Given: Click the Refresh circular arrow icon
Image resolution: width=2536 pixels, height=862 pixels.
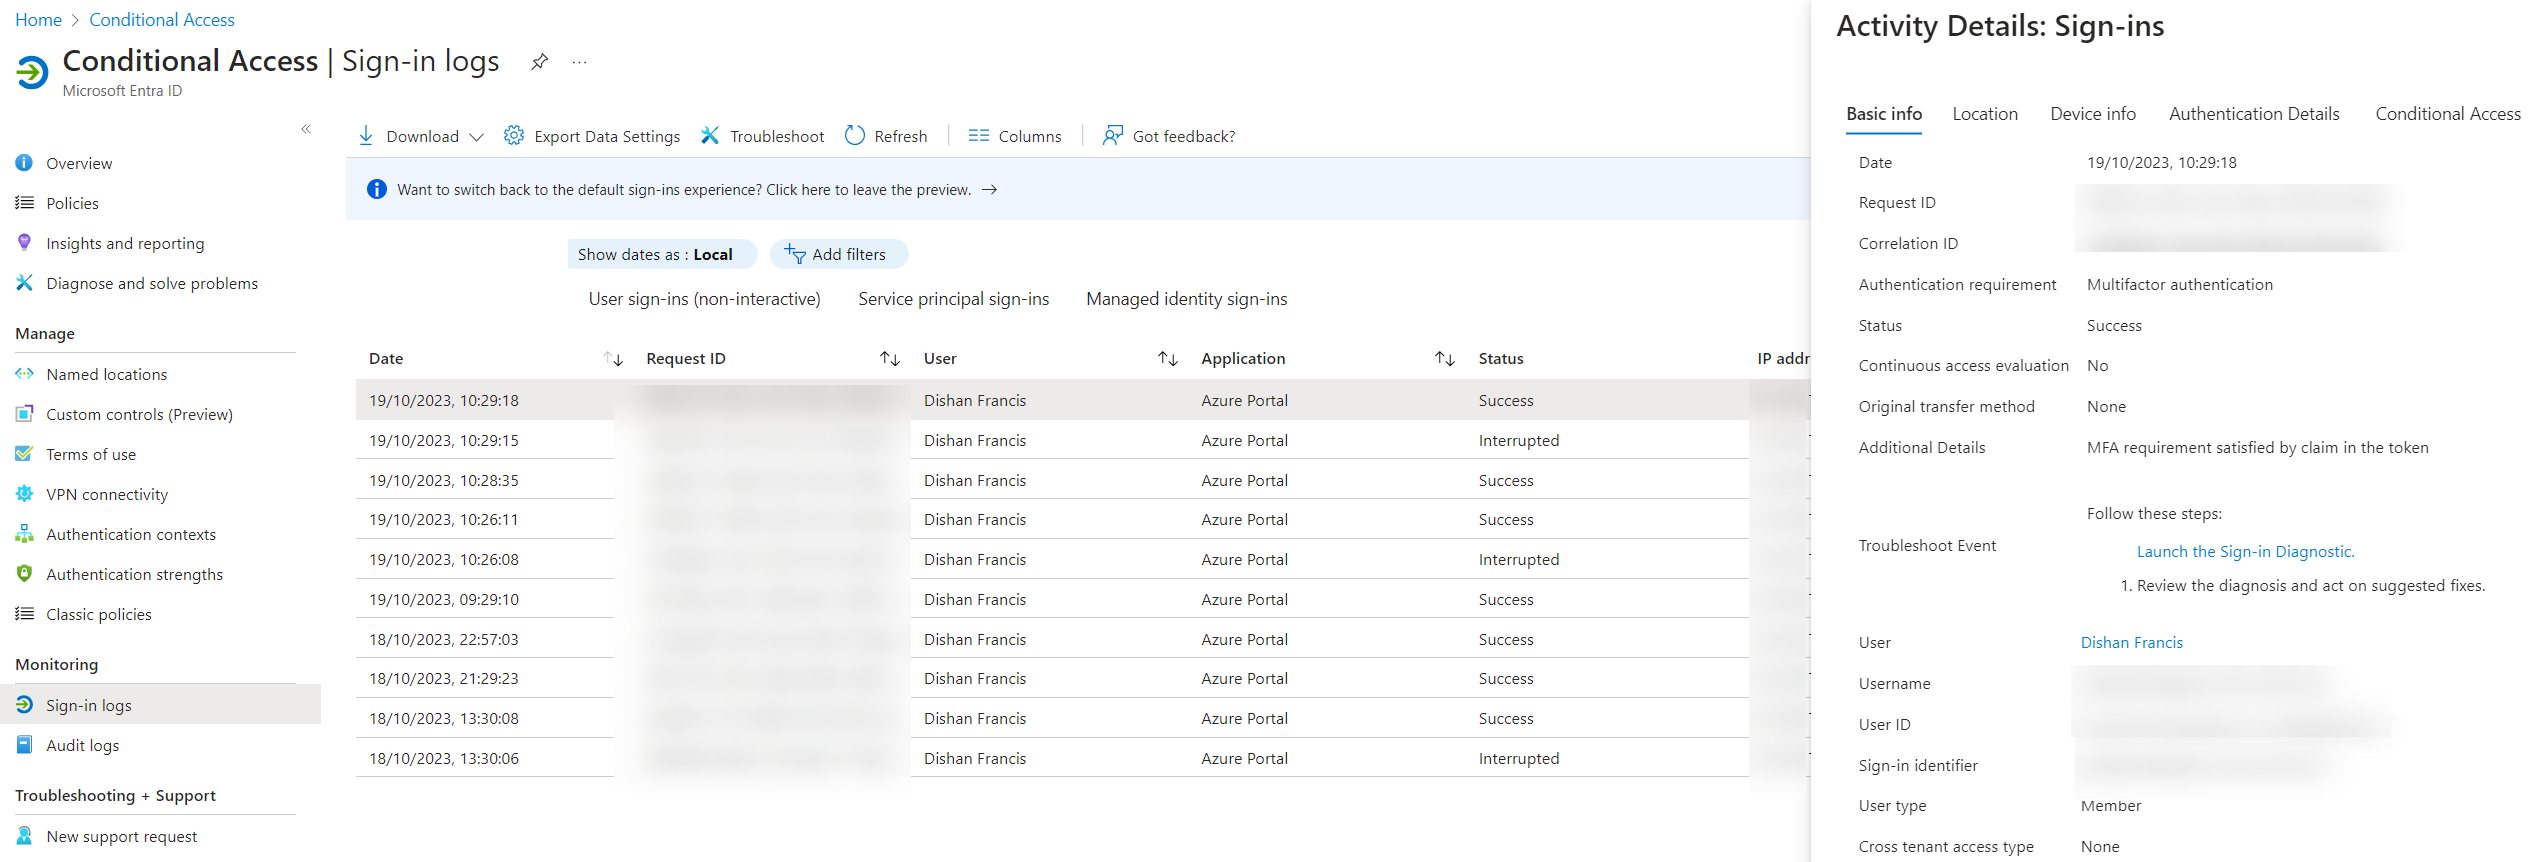Looking at the screenshot, I should click(x=854, y=136).
